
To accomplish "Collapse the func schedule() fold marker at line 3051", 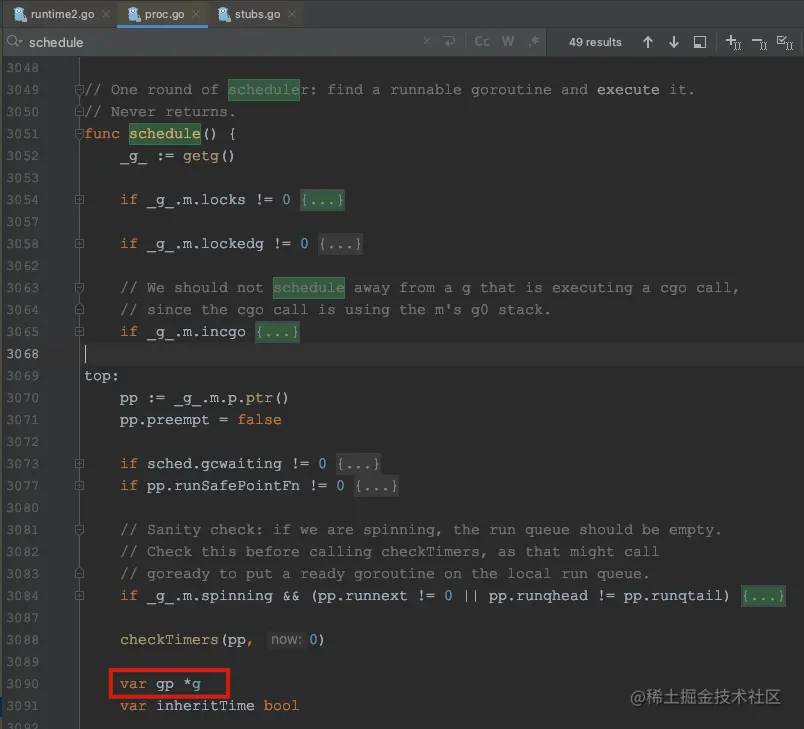I will [79, 134].
